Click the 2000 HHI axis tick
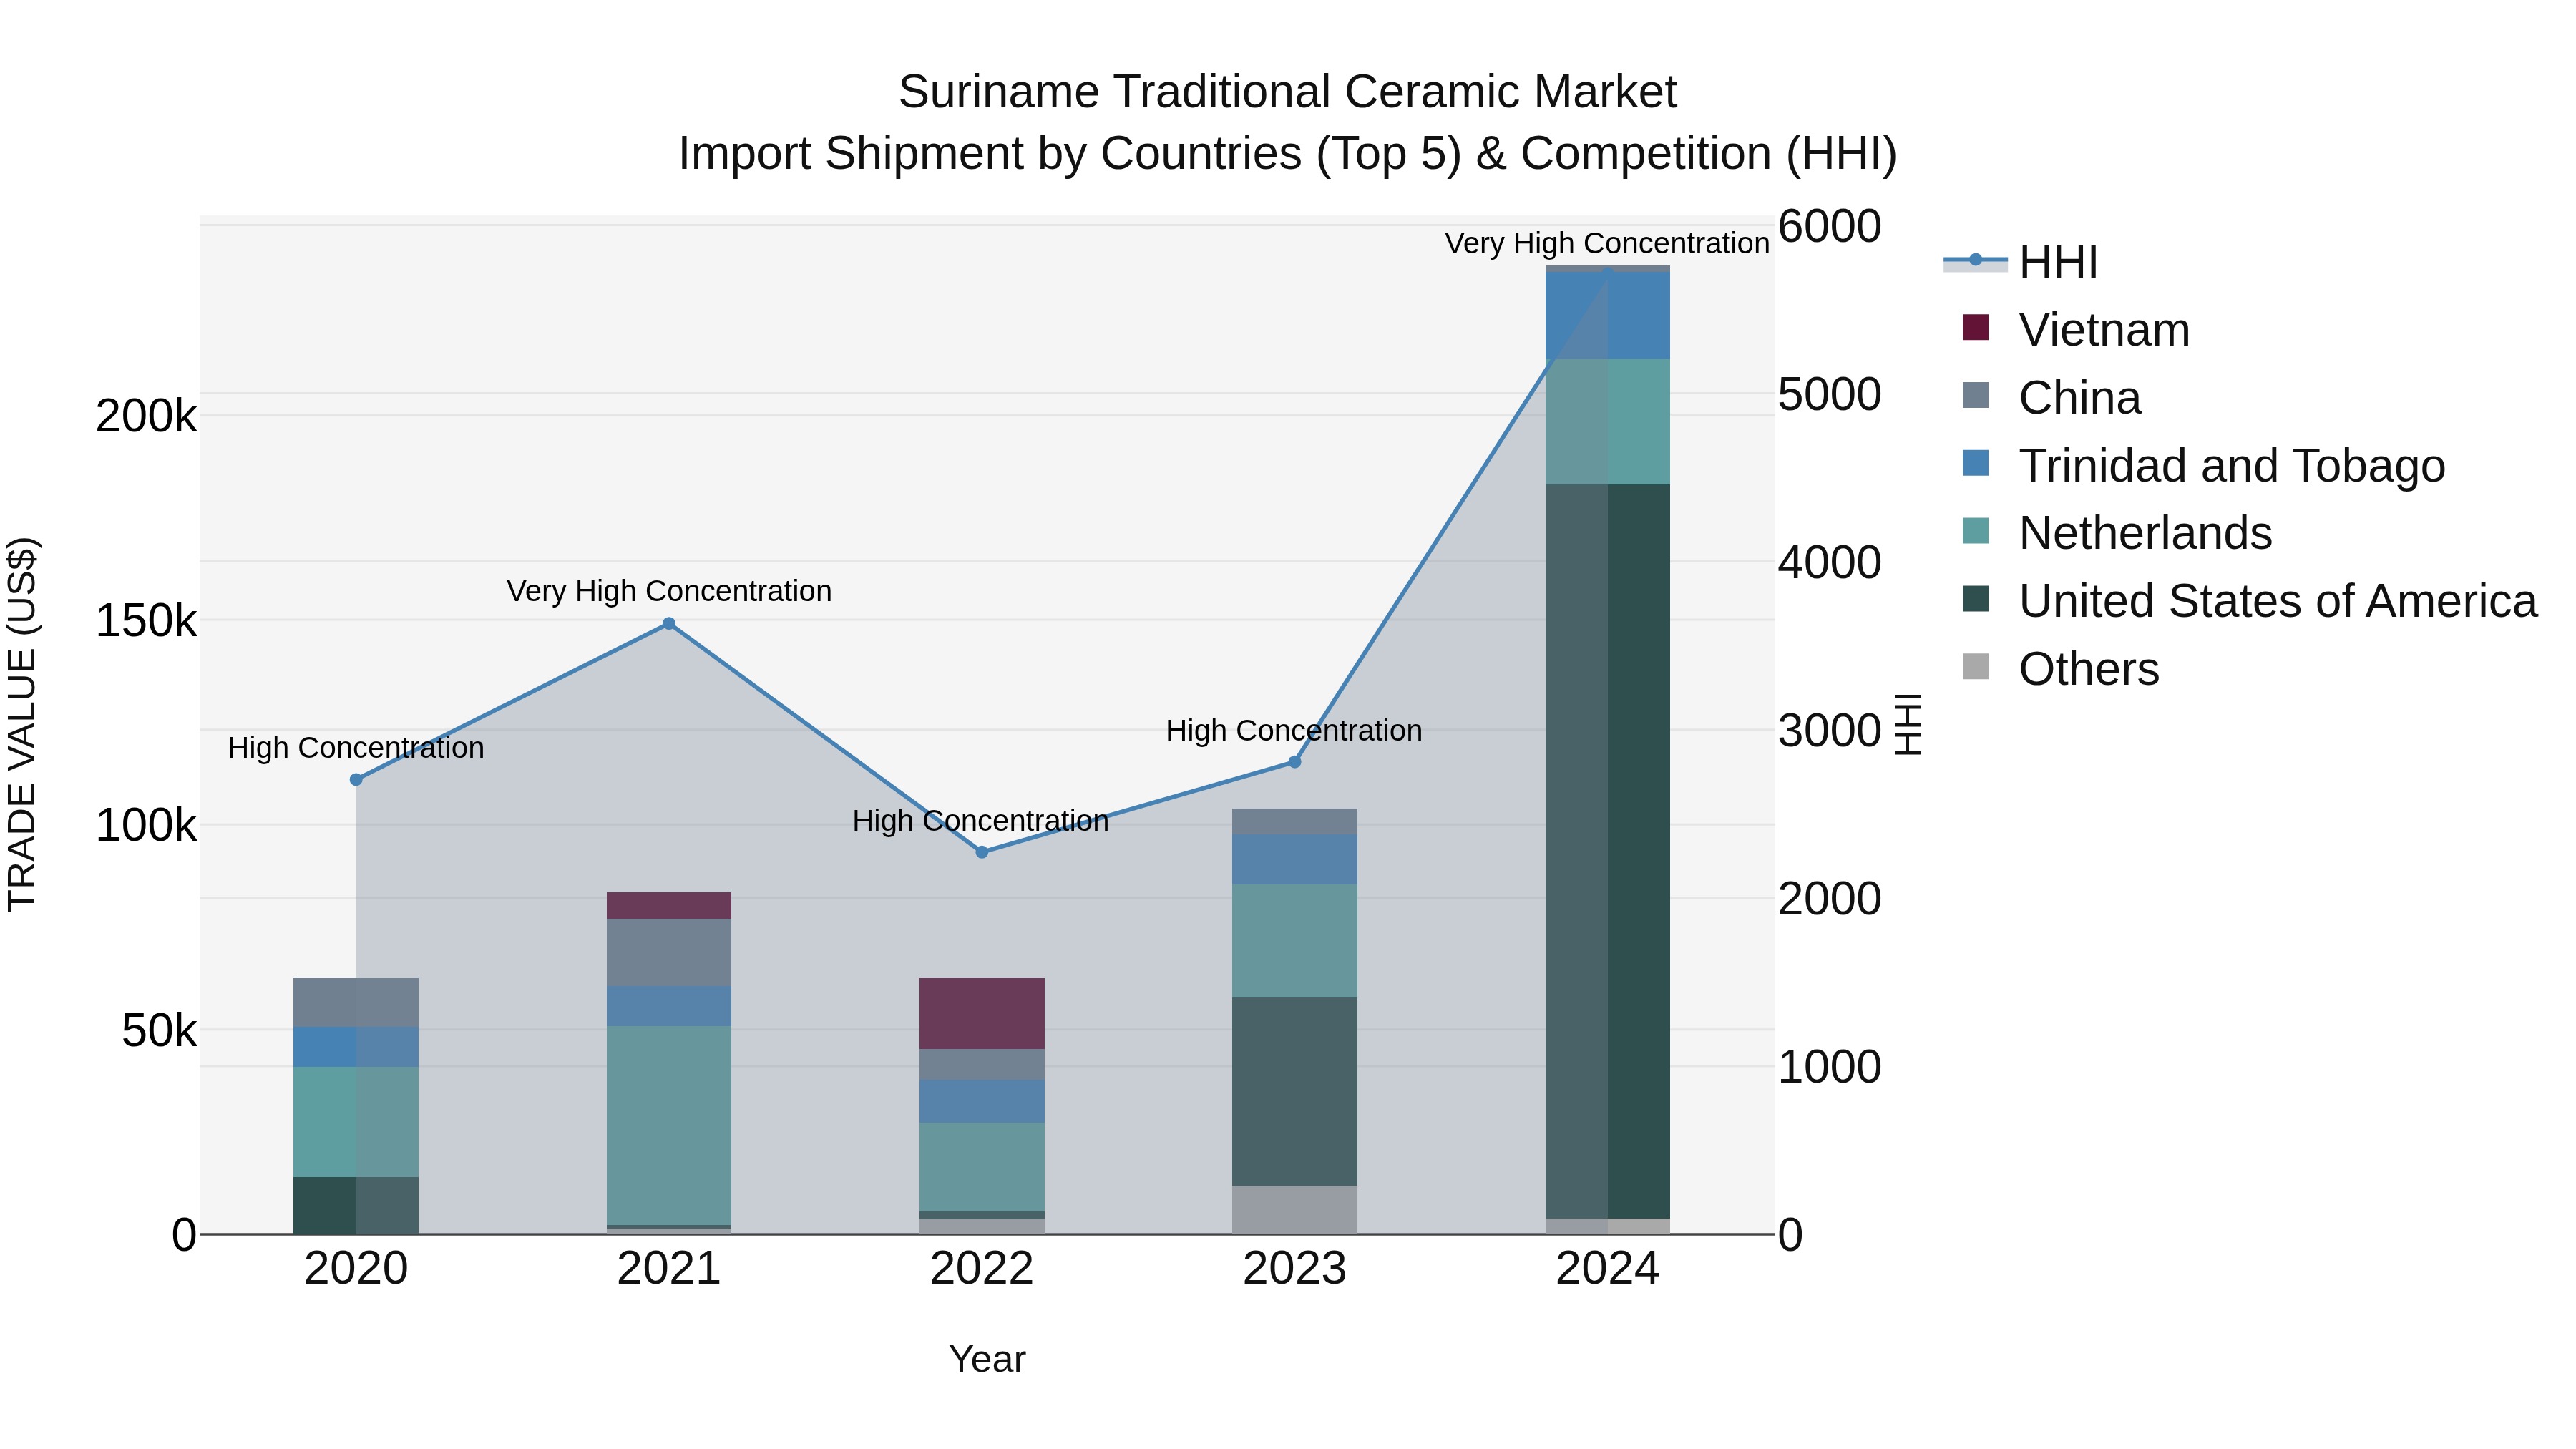The height and width of the screenshot is (1449, 2576). pos(1830,898)
